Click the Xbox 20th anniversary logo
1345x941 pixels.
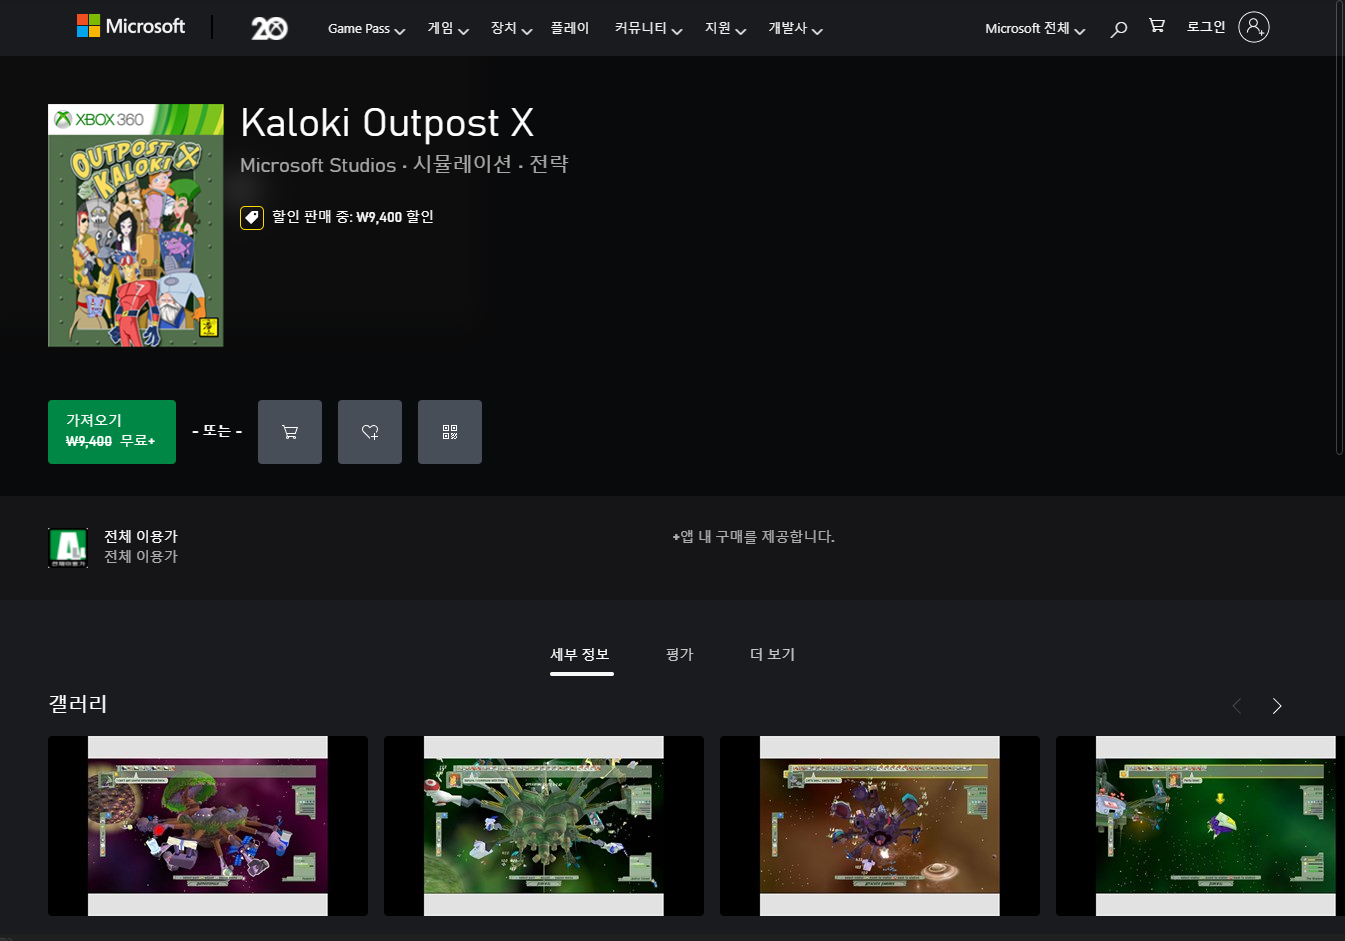269,28
